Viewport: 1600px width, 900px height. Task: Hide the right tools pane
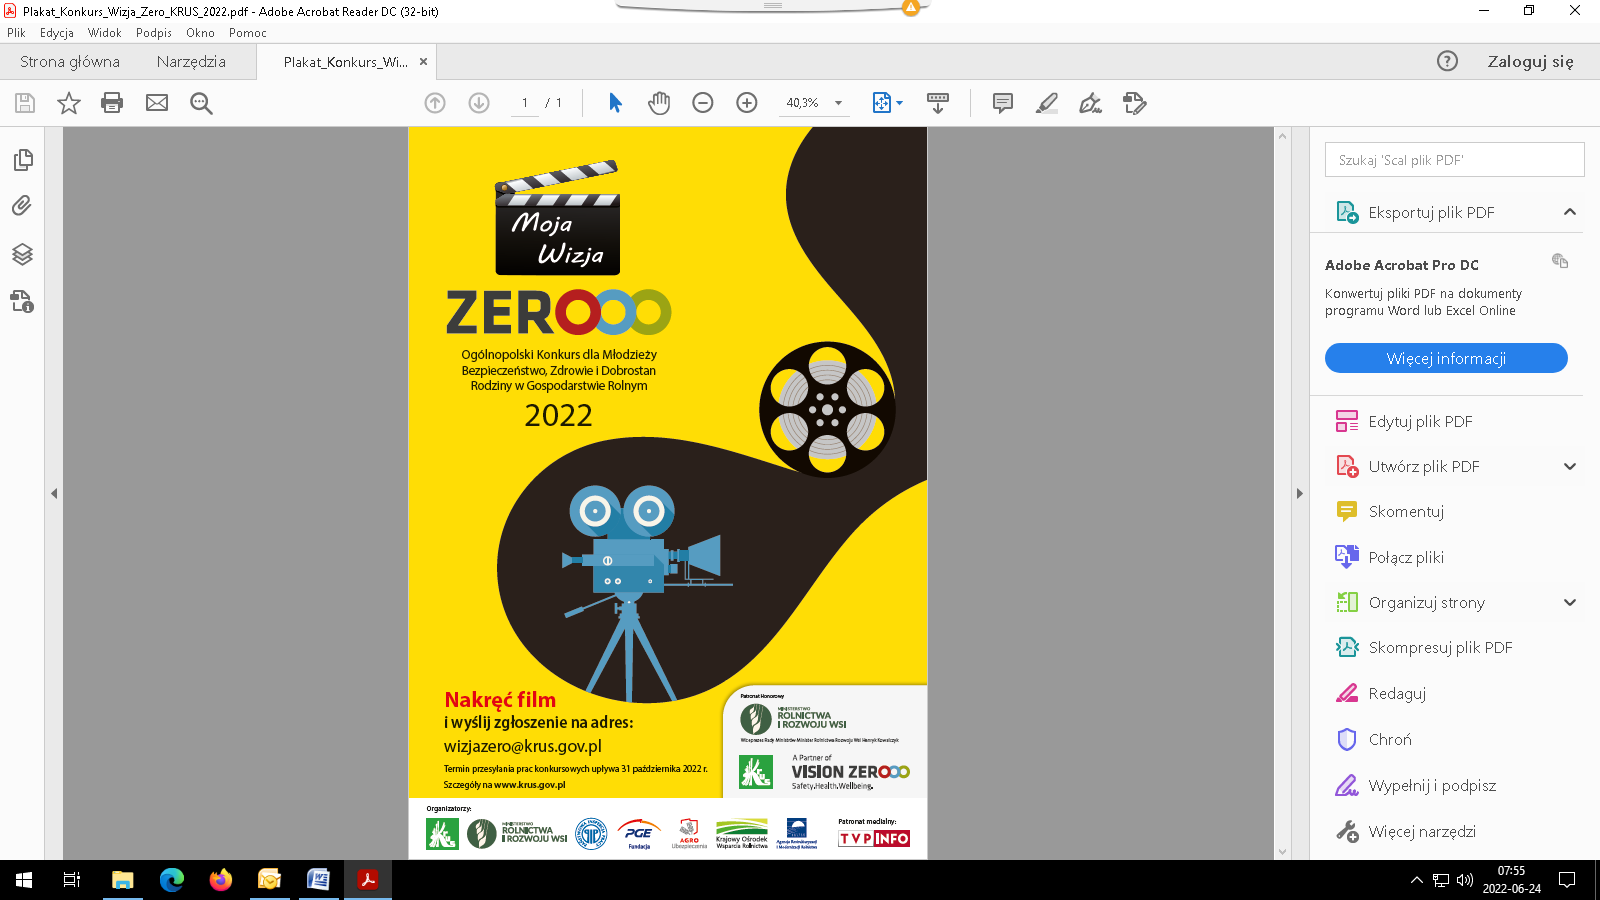pos(1299,493)
